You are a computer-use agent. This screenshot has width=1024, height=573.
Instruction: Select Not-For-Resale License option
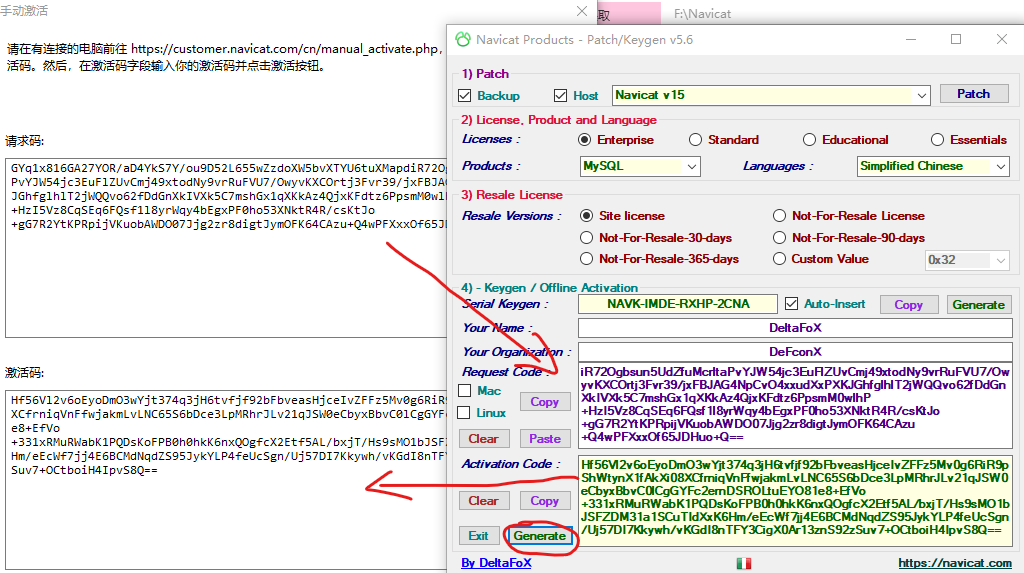coord(779,216)
